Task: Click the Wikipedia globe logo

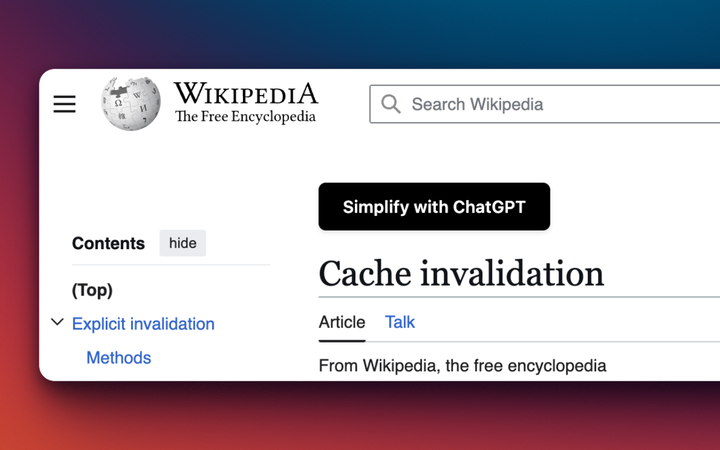Action: coord(131,103)
